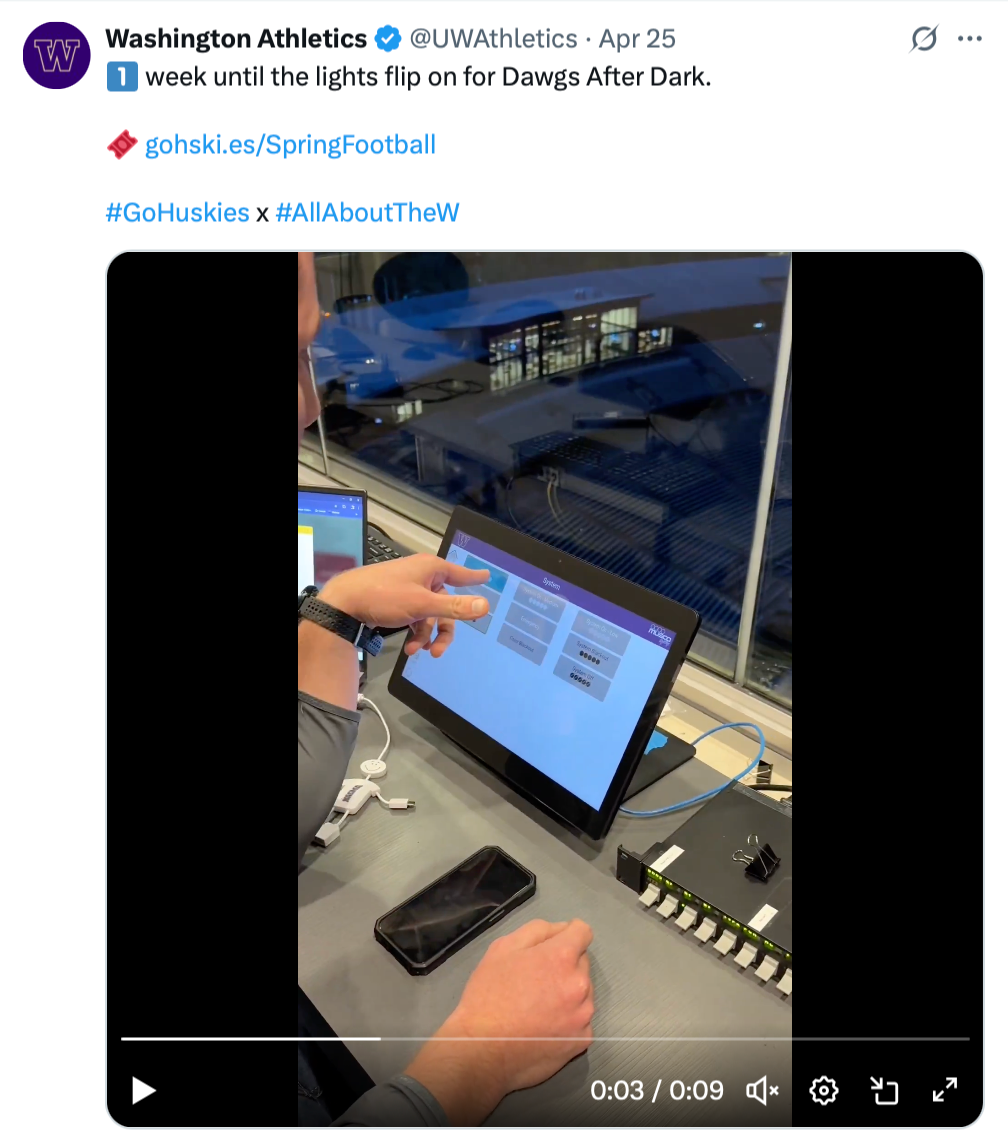
Task: Open gohski.es/SpringFootball link
Action: click(x=290, y=145)
